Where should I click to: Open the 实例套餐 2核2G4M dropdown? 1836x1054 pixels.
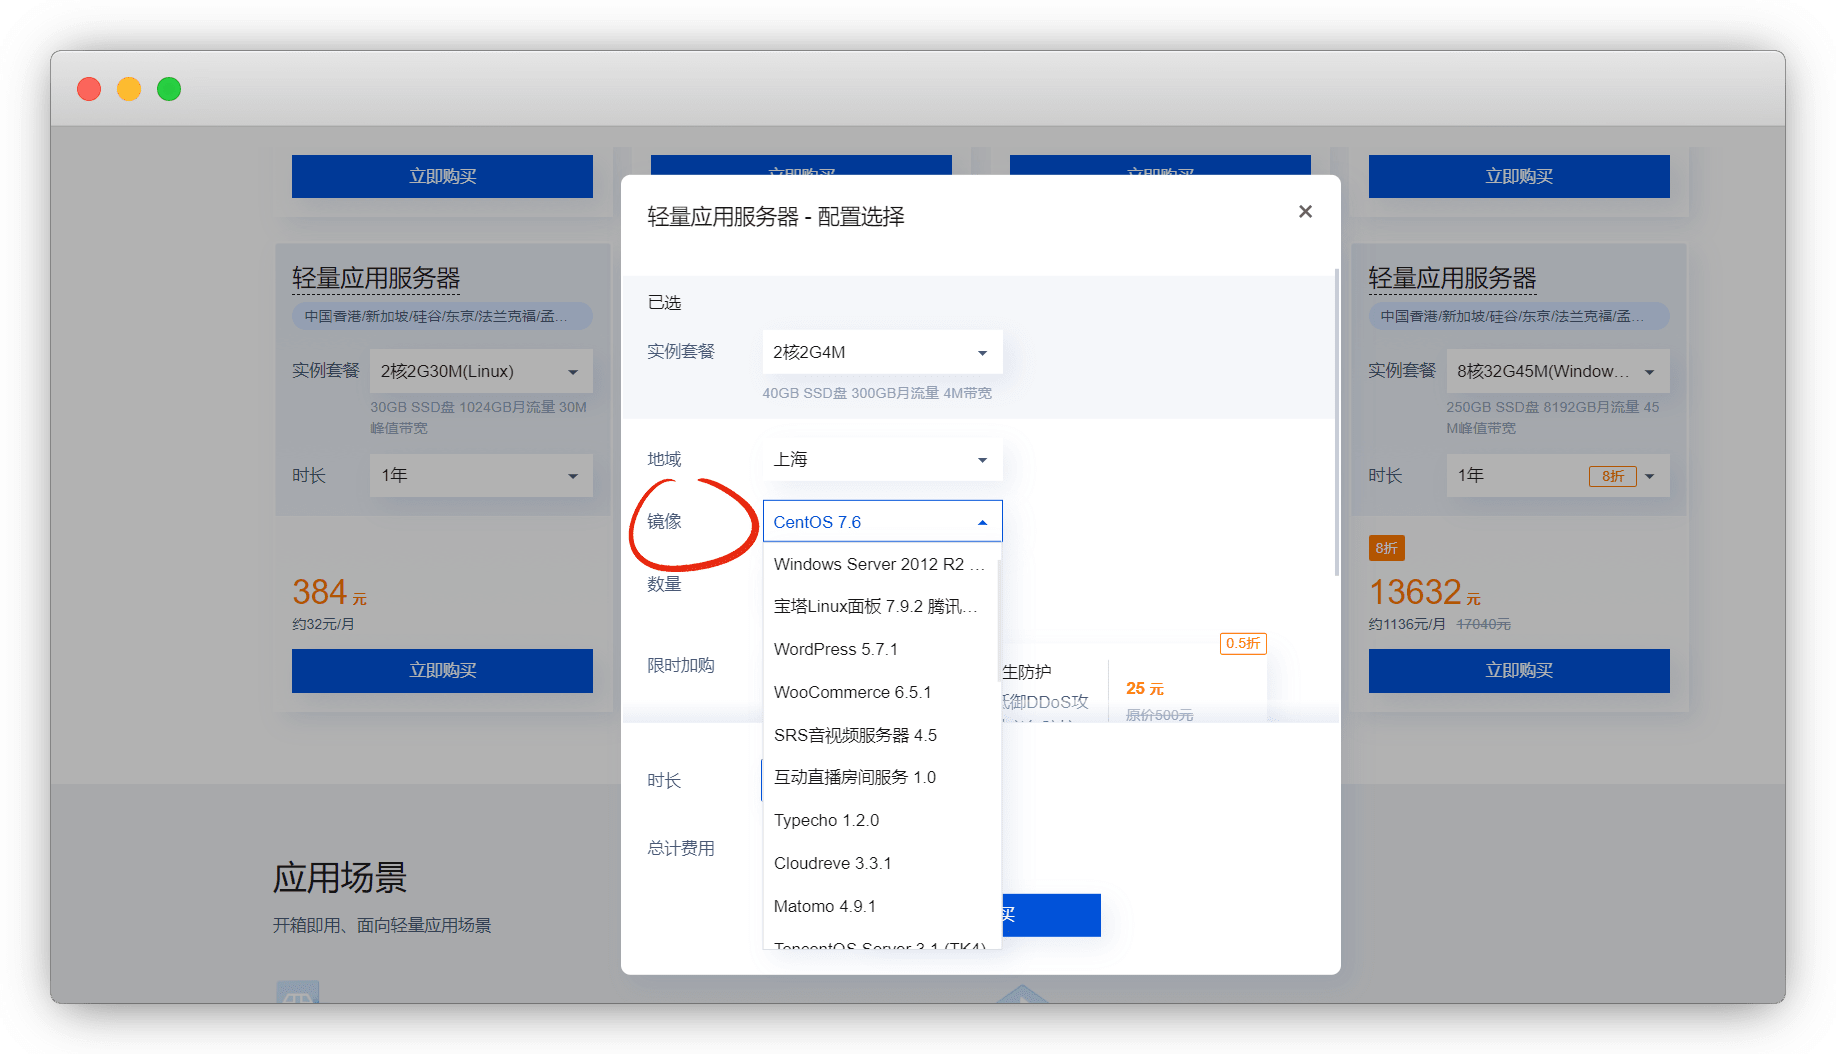881,352
